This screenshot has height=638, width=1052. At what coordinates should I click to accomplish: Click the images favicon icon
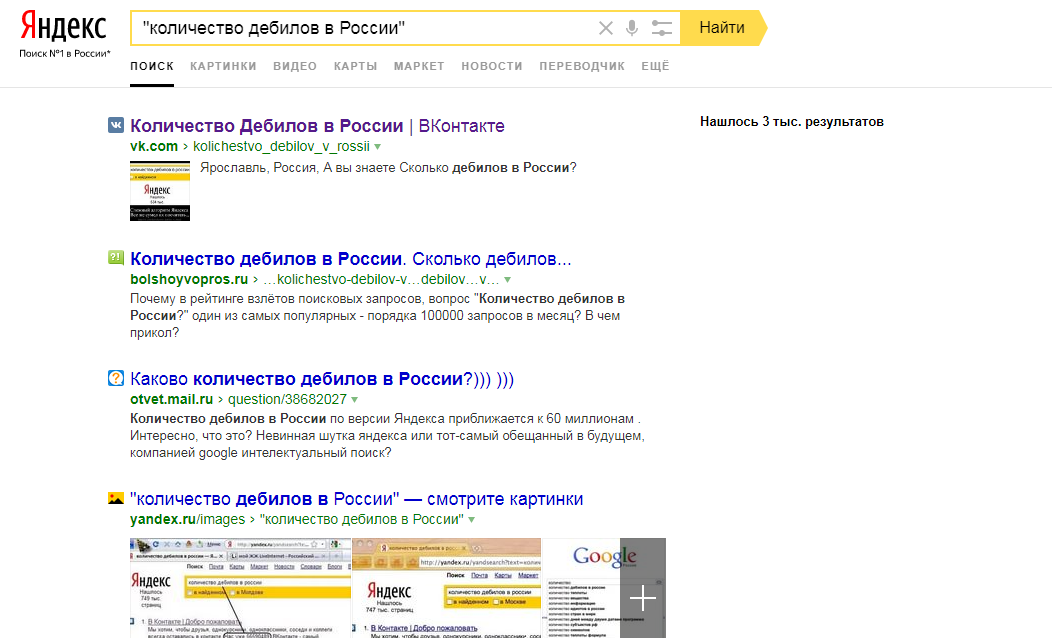pos(116,498)
